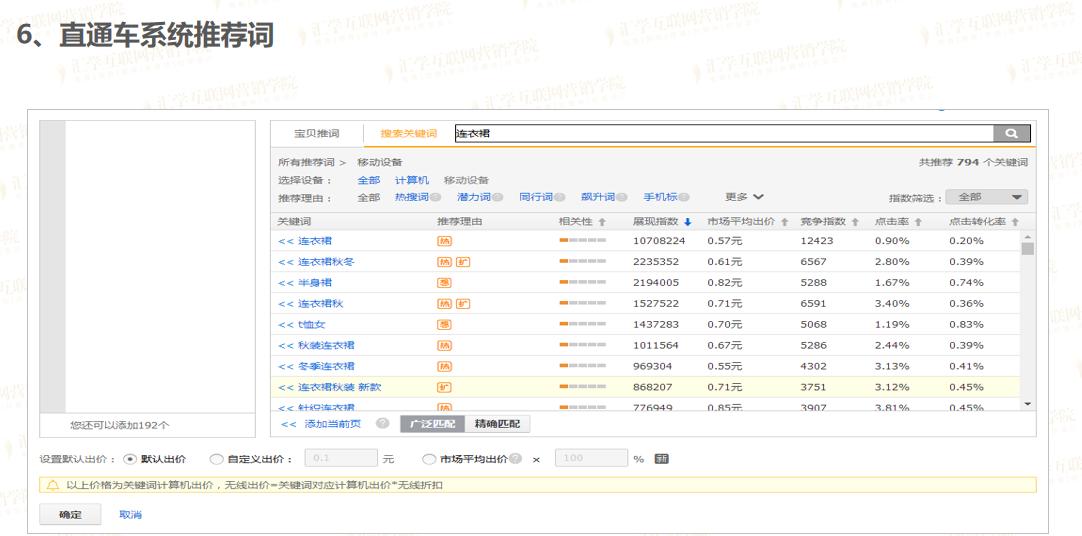
Task: Click the gray info dot beside 同行词
Action: coord(560,198)
